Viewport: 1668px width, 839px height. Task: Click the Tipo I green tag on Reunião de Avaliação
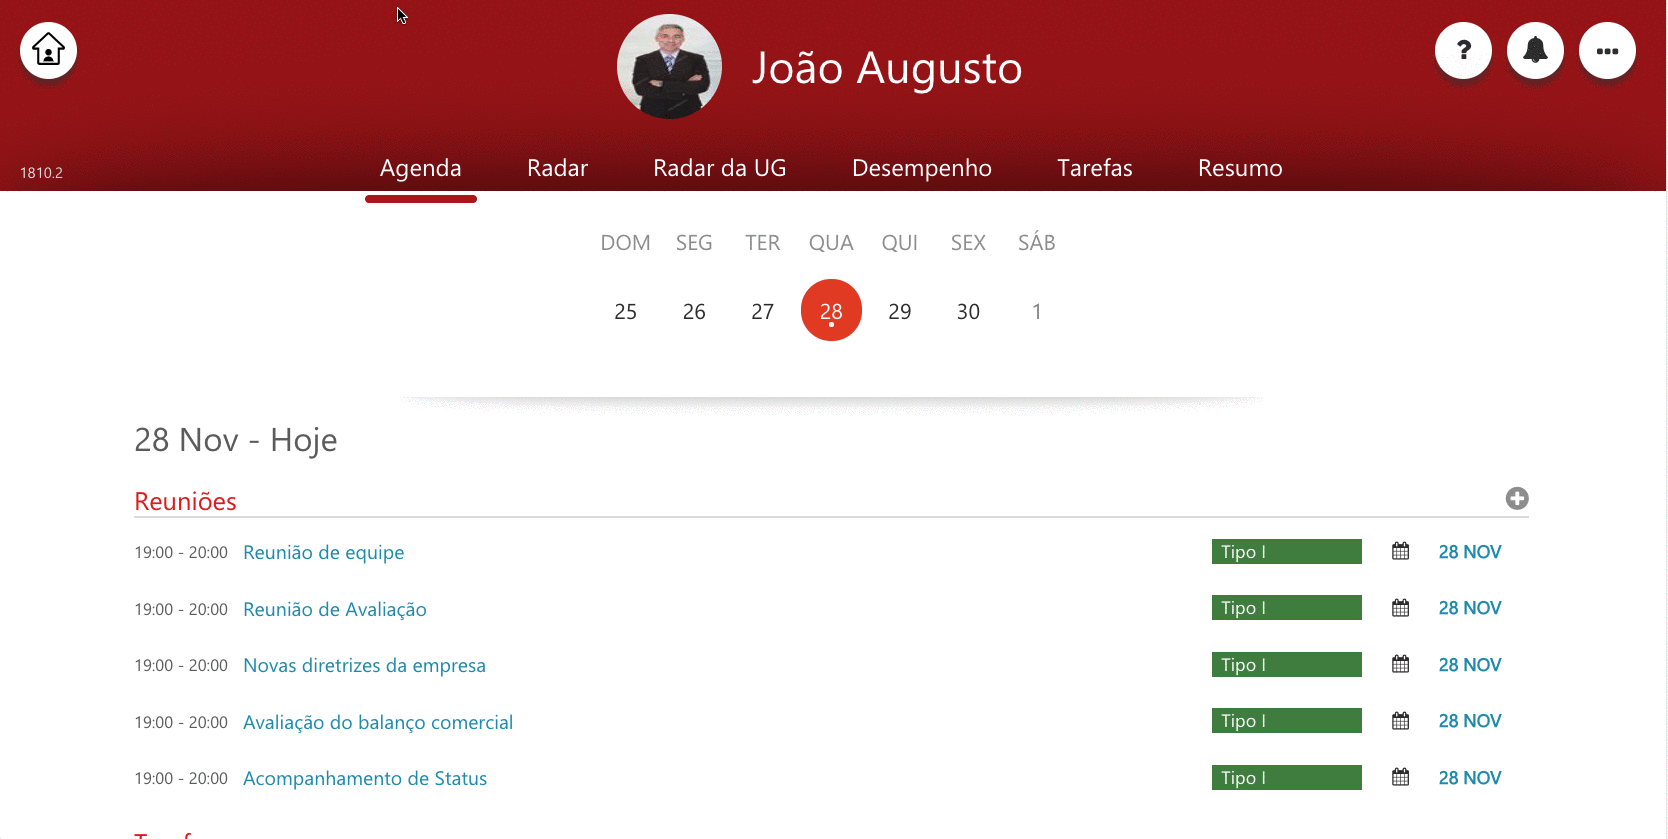tap(1286, 608)
